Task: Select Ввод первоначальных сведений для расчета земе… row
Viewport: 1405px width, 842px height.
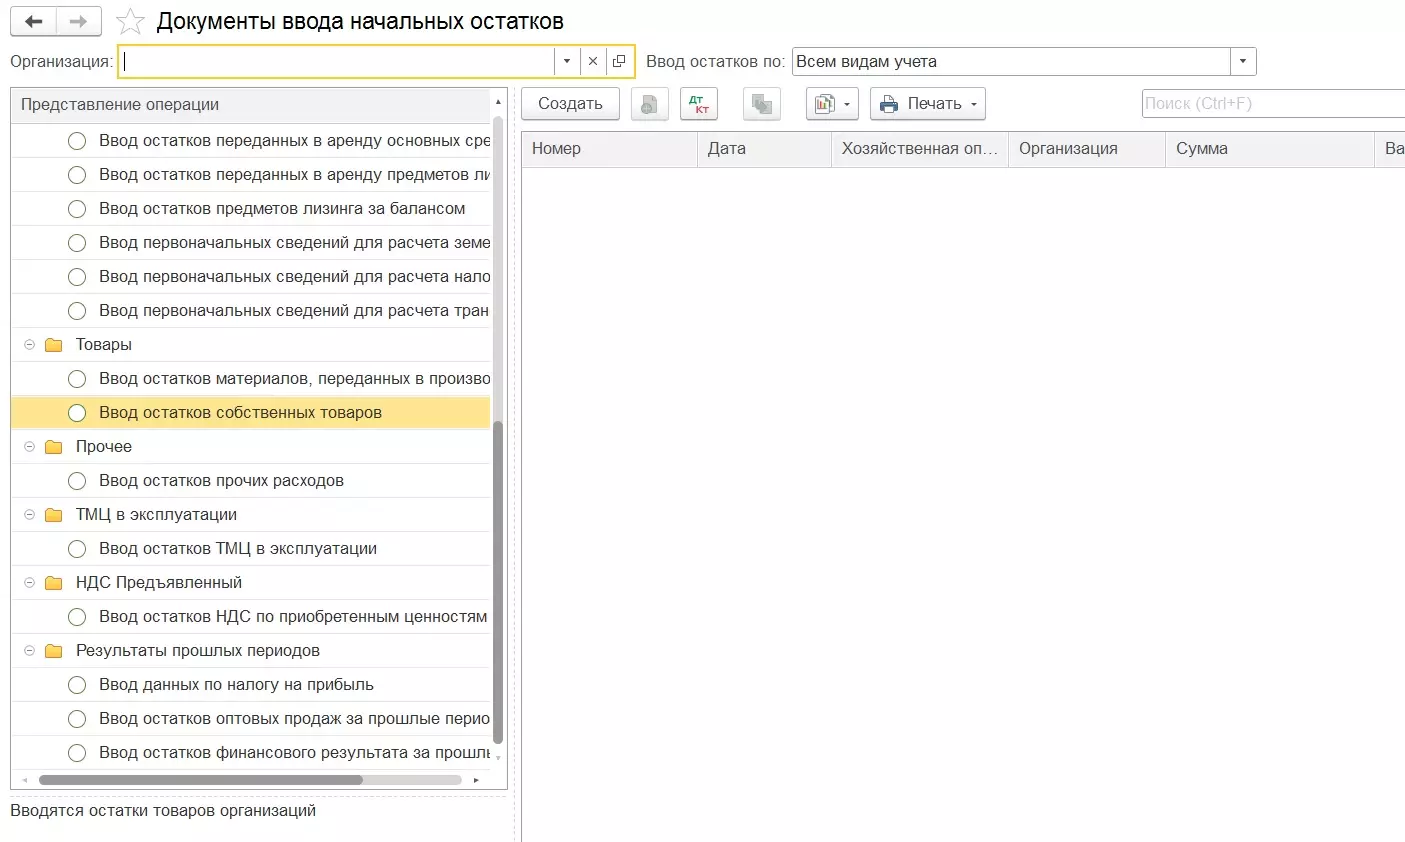Action: tap(251, 243)
